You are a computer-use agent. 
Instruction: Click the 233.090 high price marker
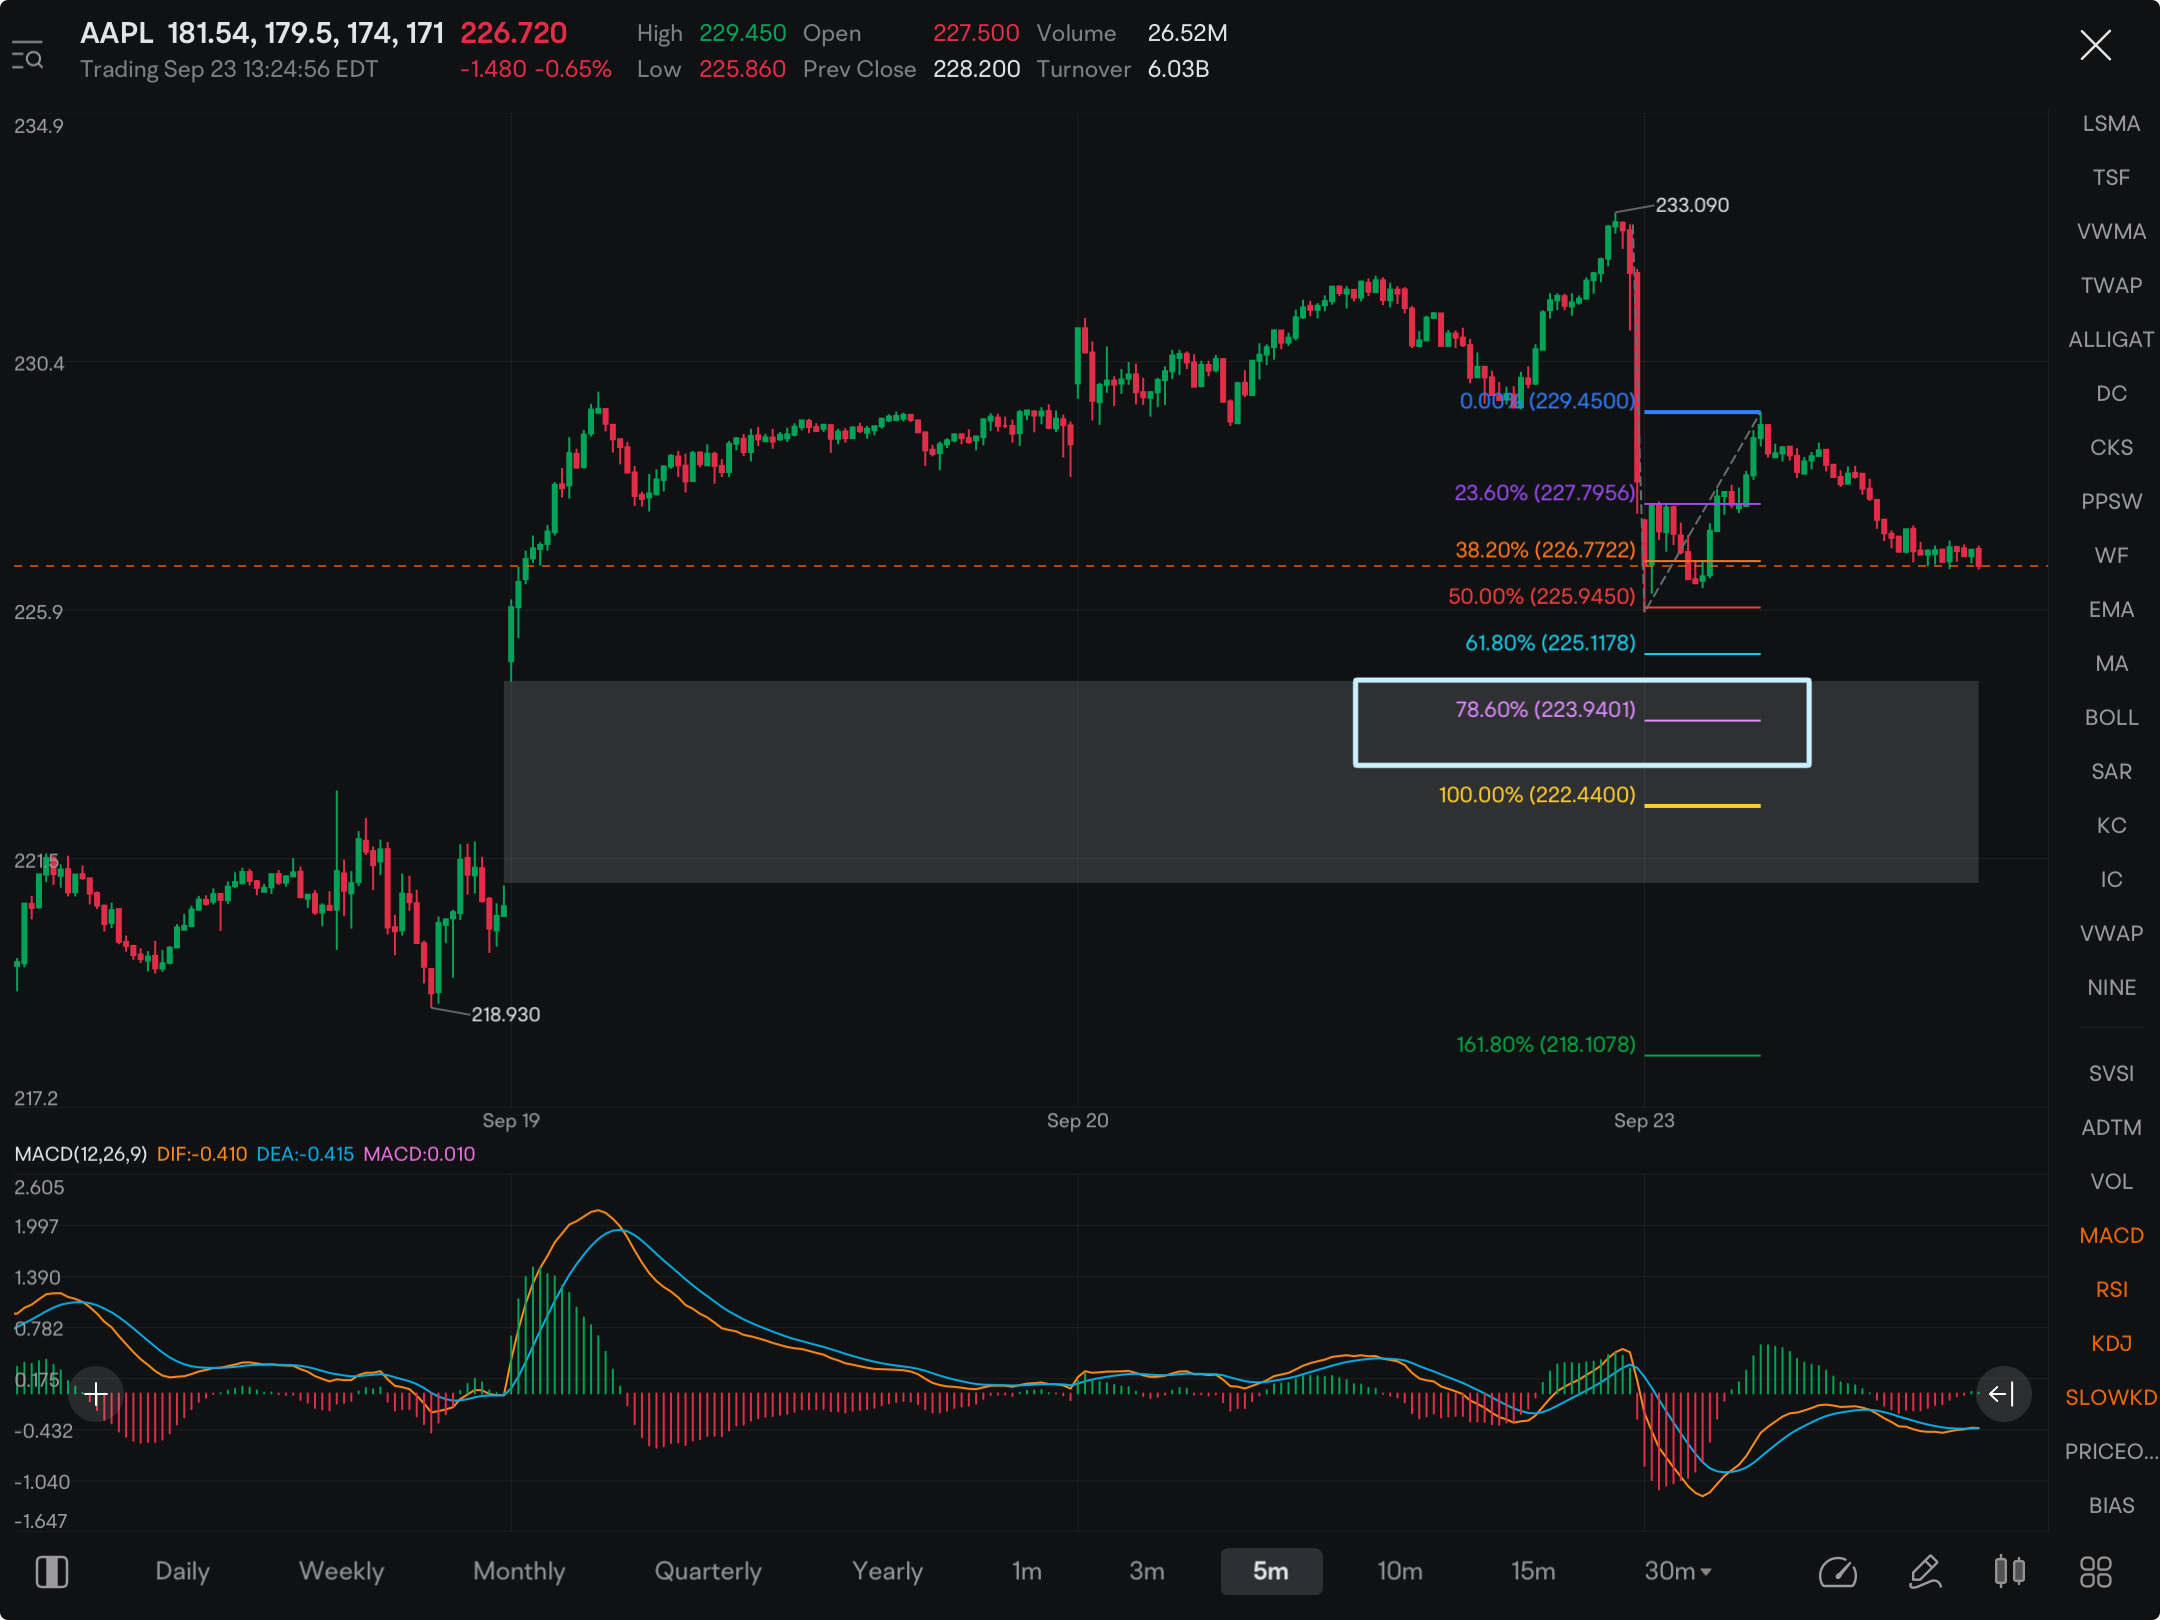[1692, 205]
